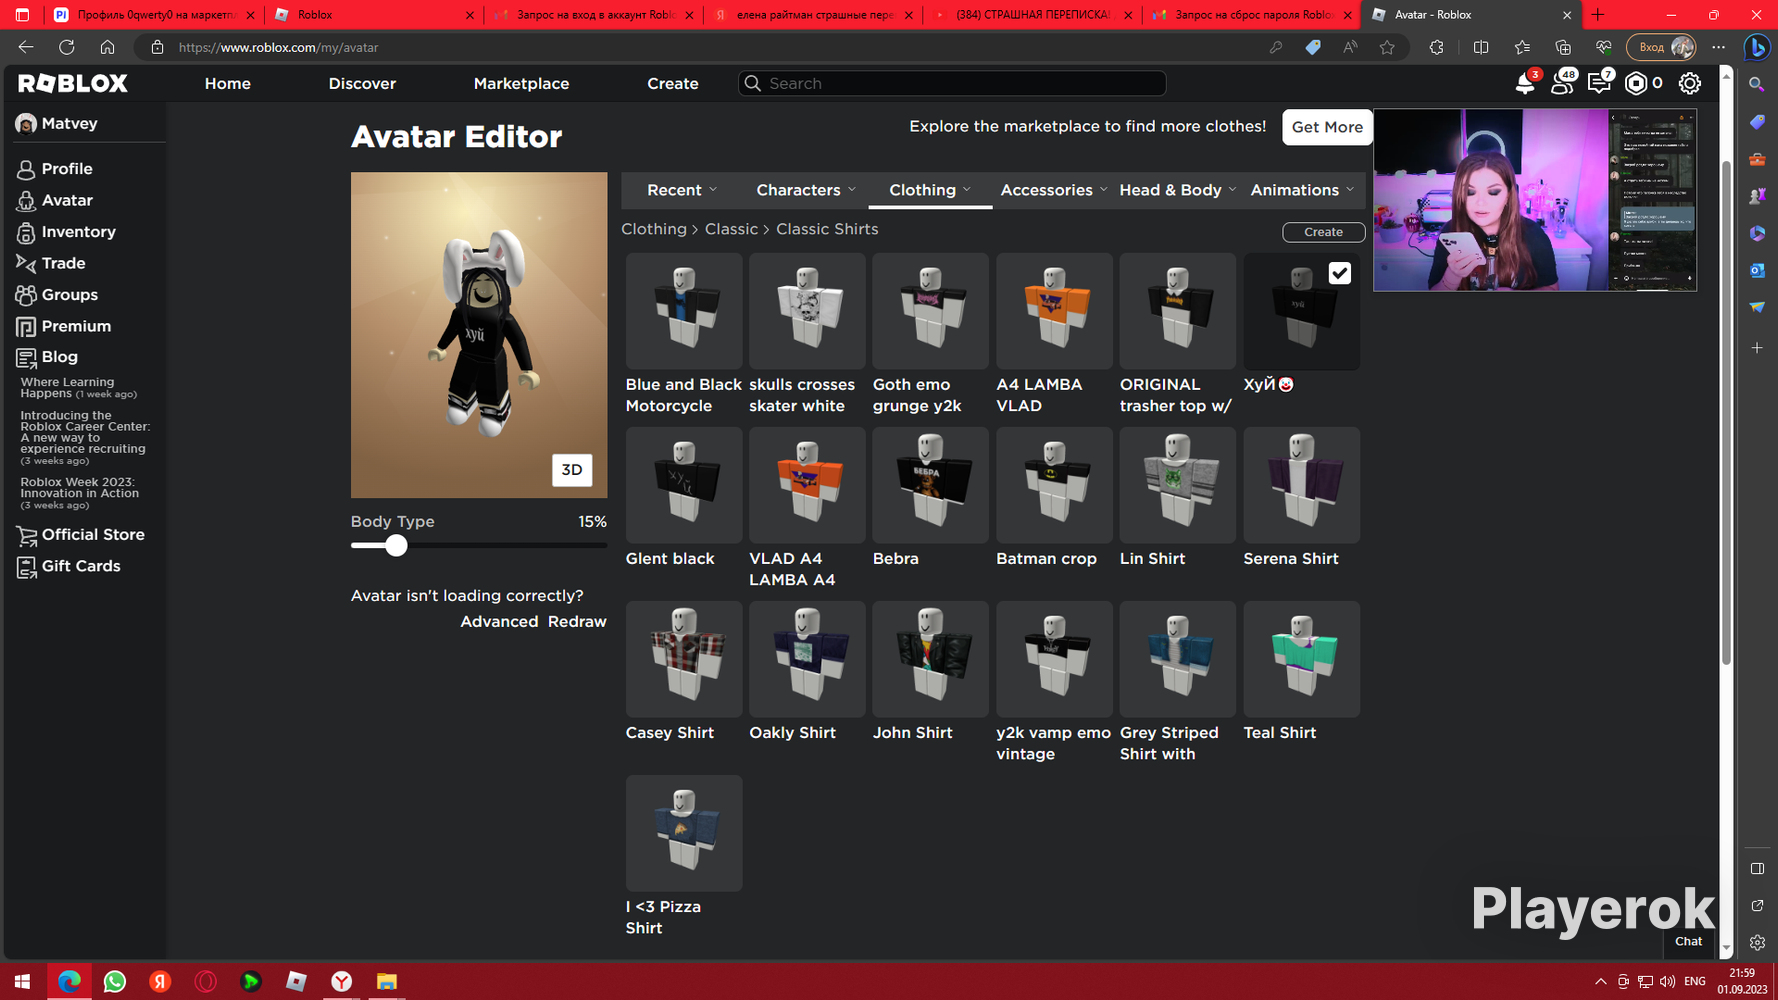Click the browser address bar URL
The image size is (1778, 1000).
tap(278, 47)
